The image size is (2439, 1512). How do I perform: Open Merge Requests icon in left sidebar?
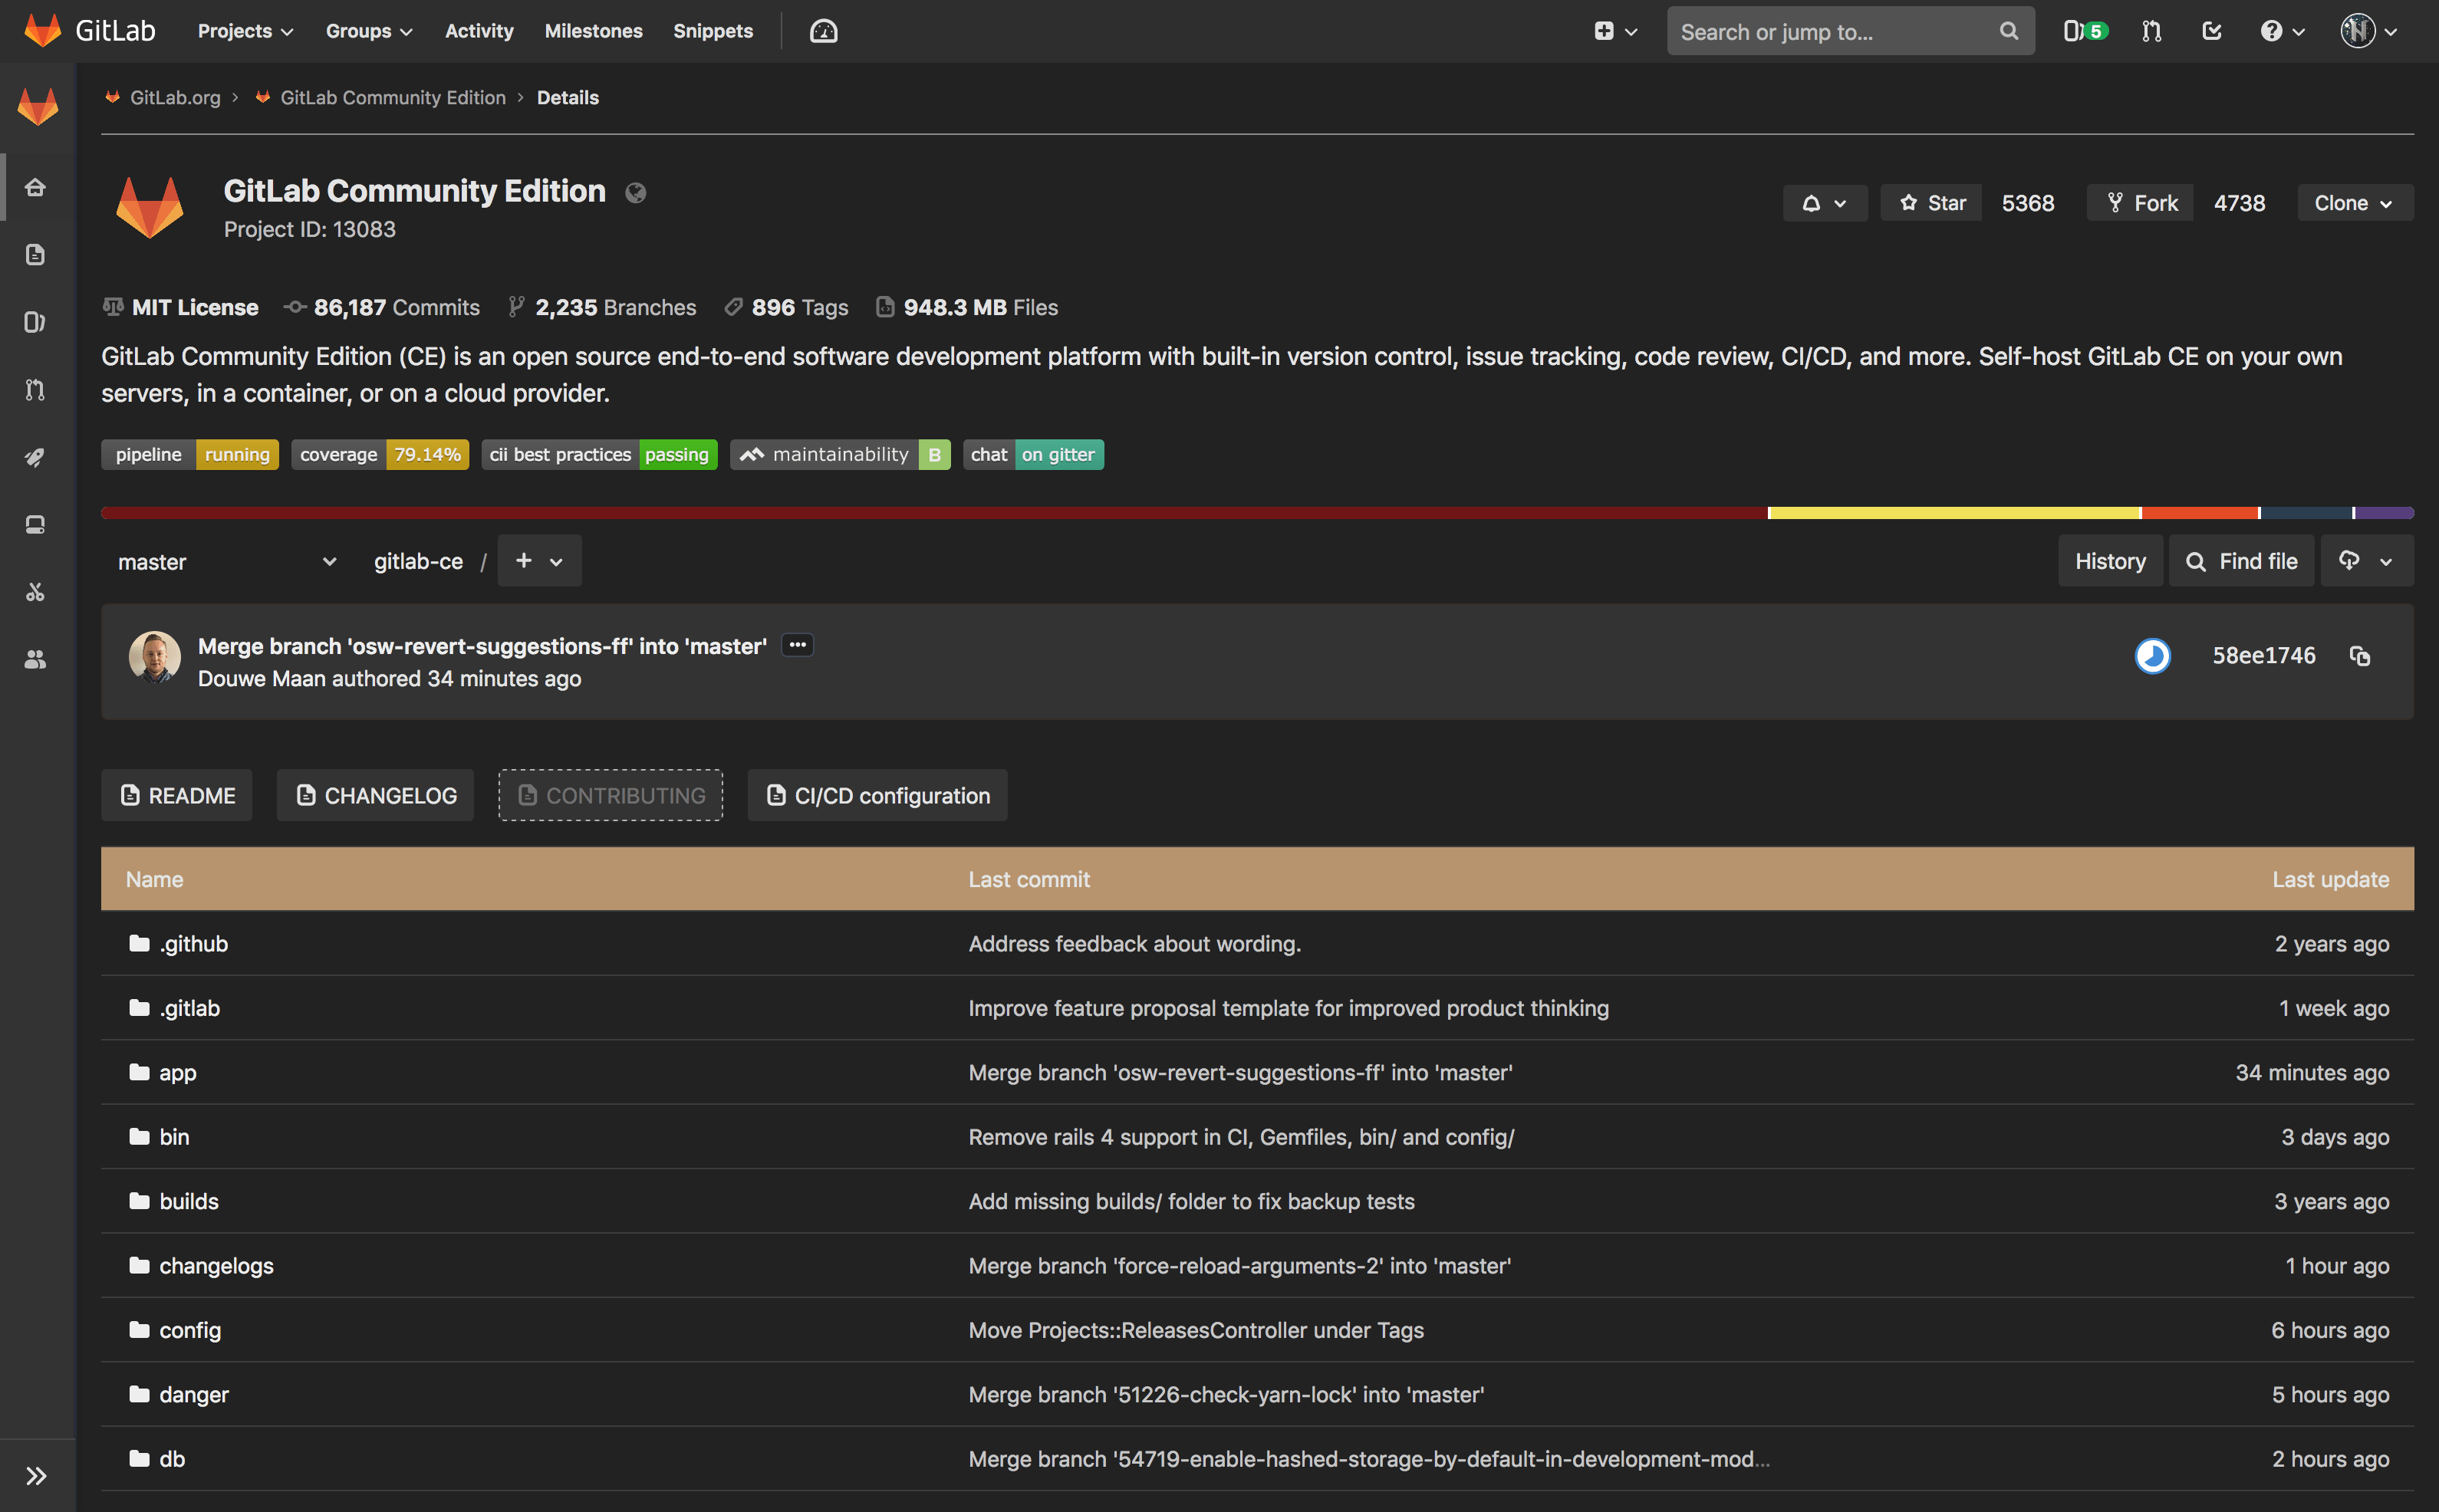(x=36, y=390)
